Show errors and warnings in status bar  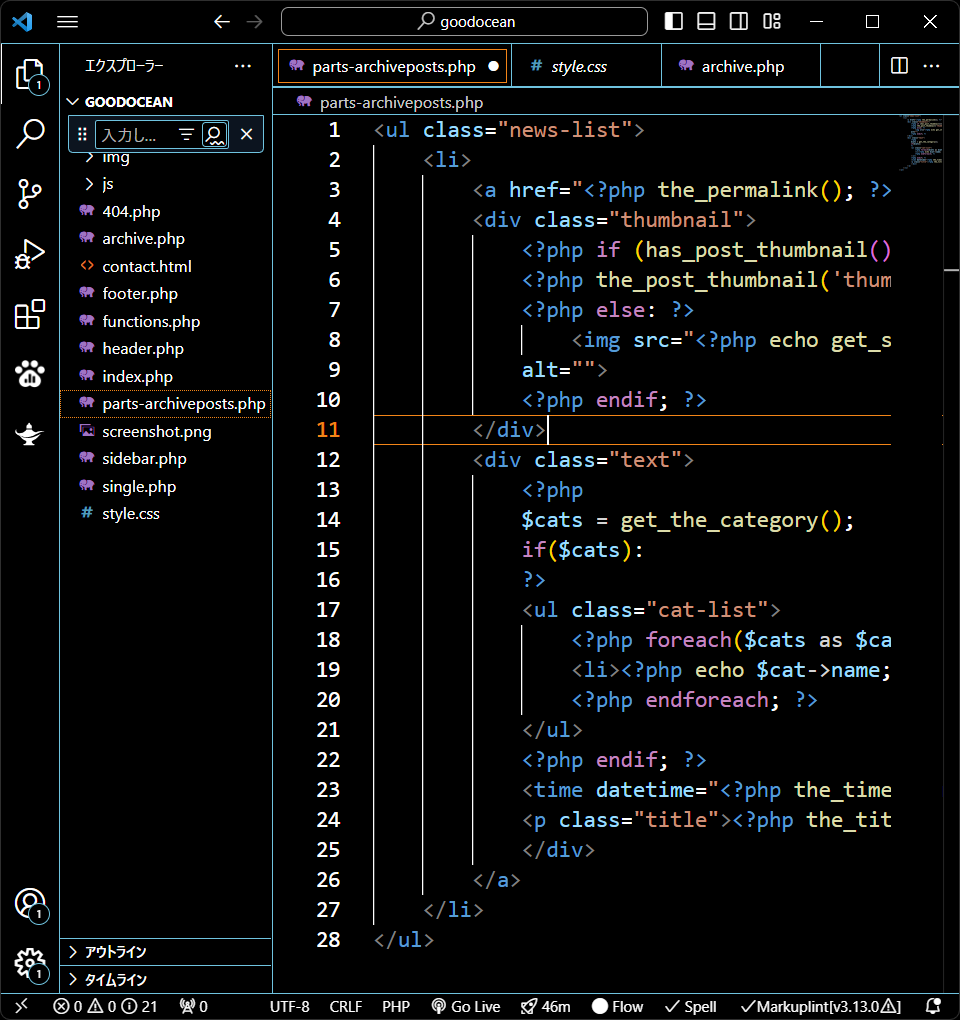pos(105,1006)
